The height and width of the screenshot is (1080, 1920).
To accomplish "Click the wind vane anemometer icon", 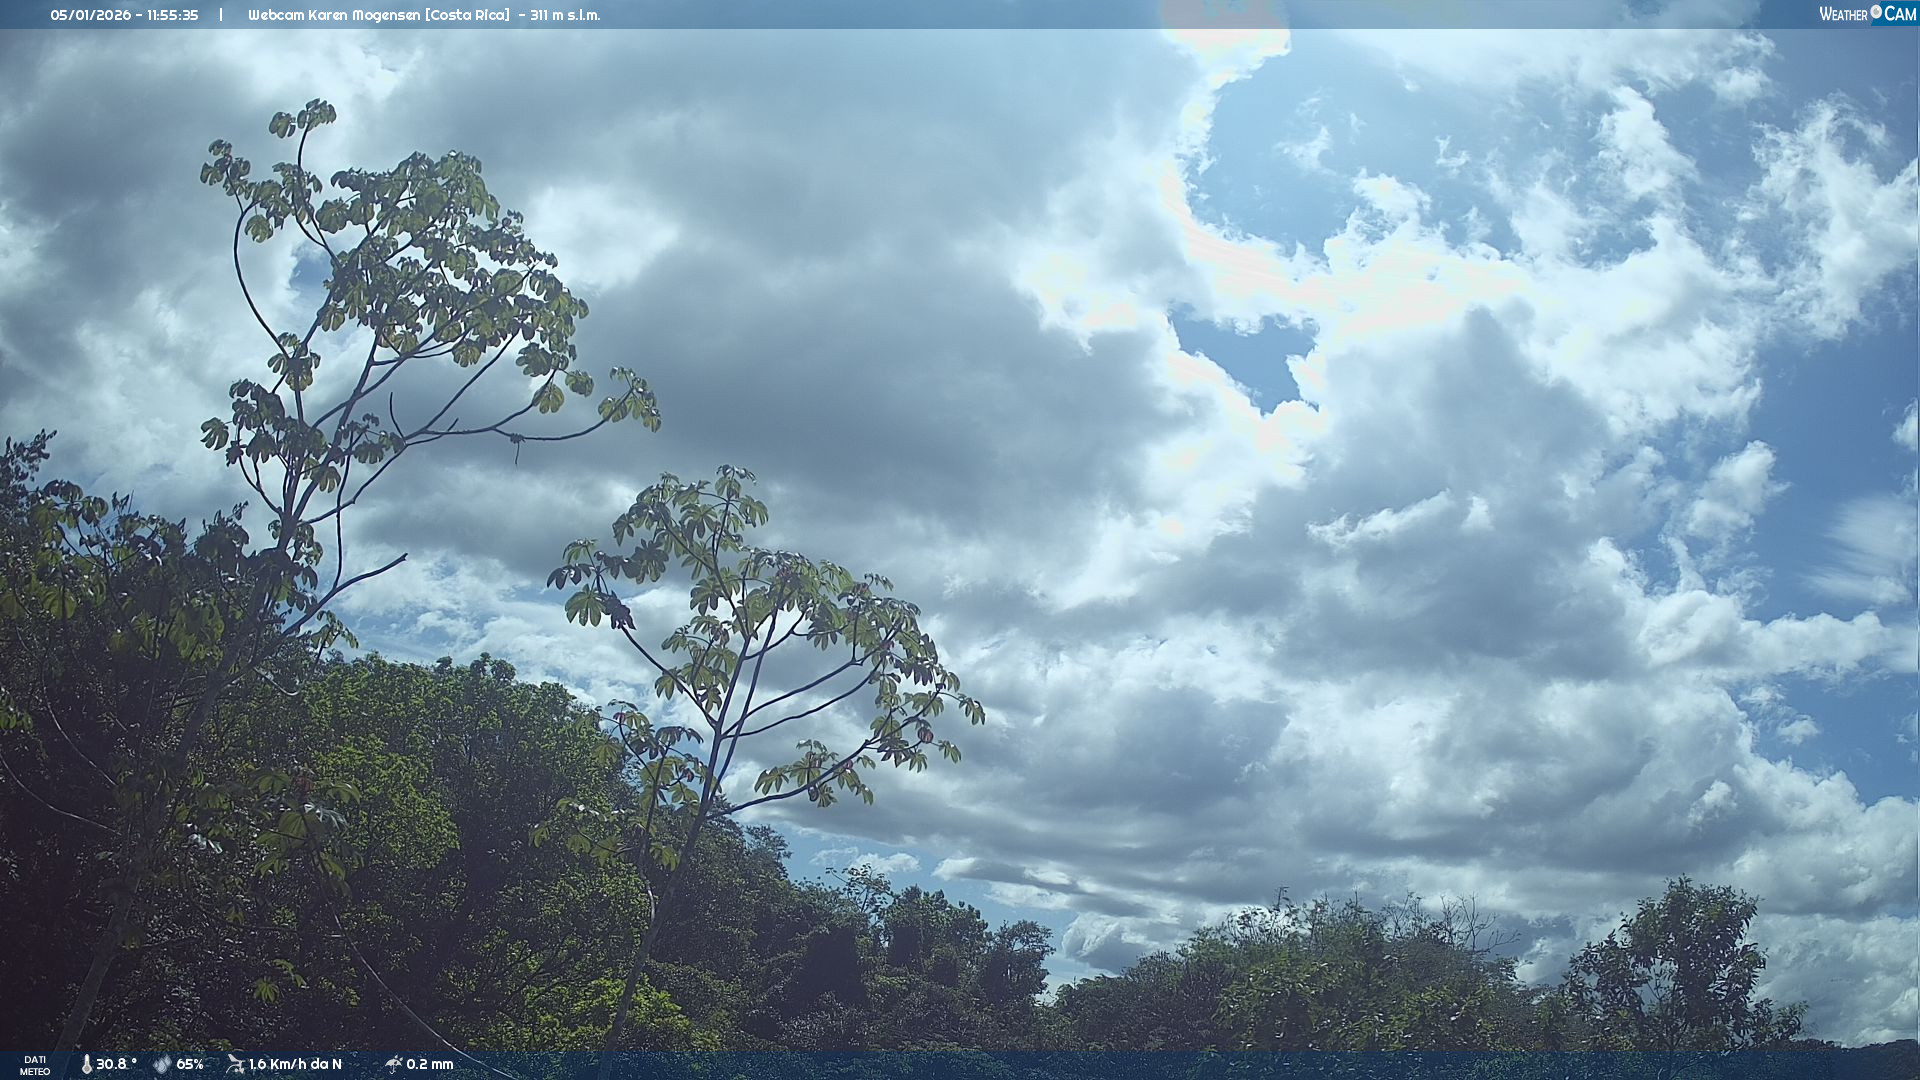I will point(235,1064).
